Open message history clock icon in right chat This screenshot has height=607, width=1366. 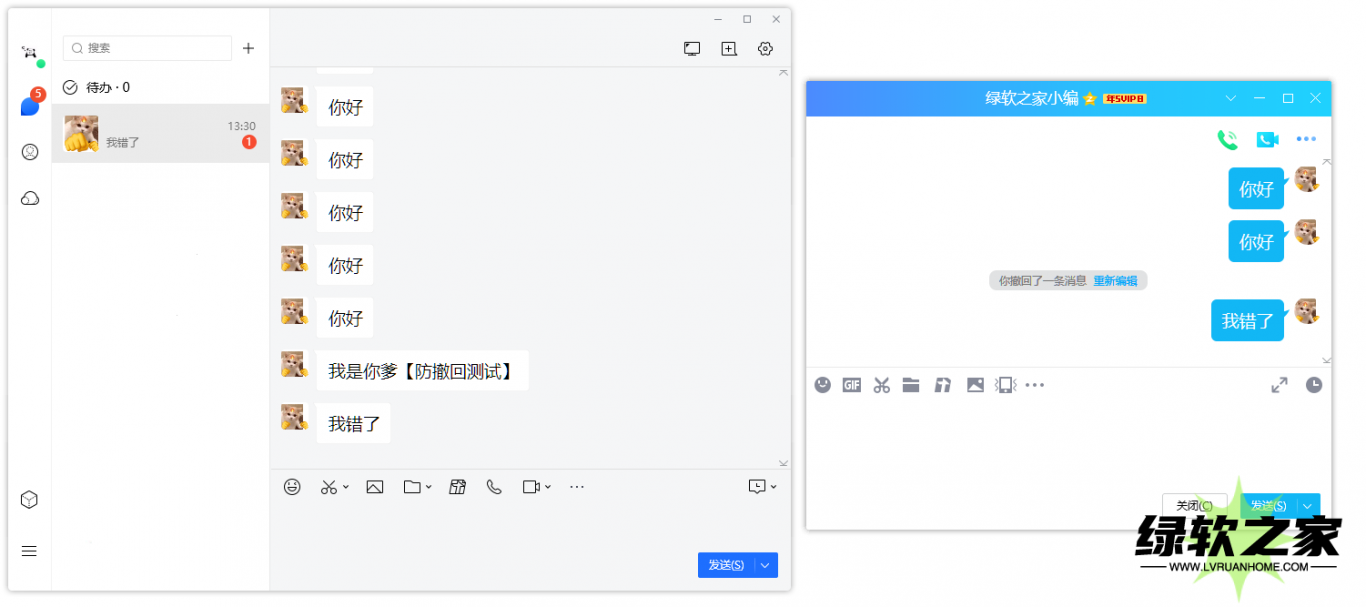point(1313,385)
